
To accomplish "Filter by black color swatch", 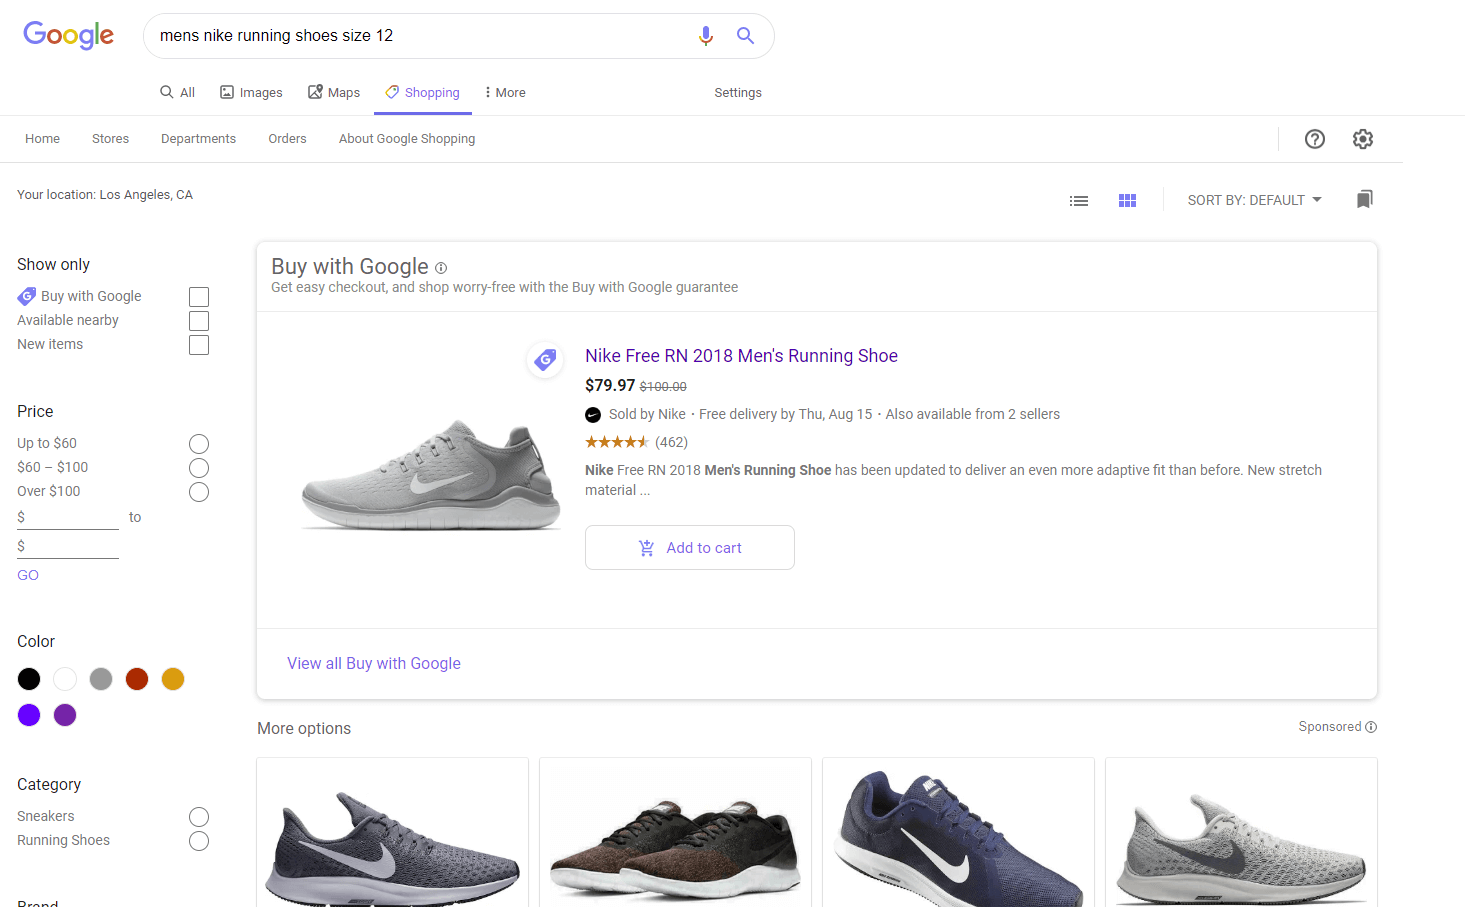I will [29, 679].
